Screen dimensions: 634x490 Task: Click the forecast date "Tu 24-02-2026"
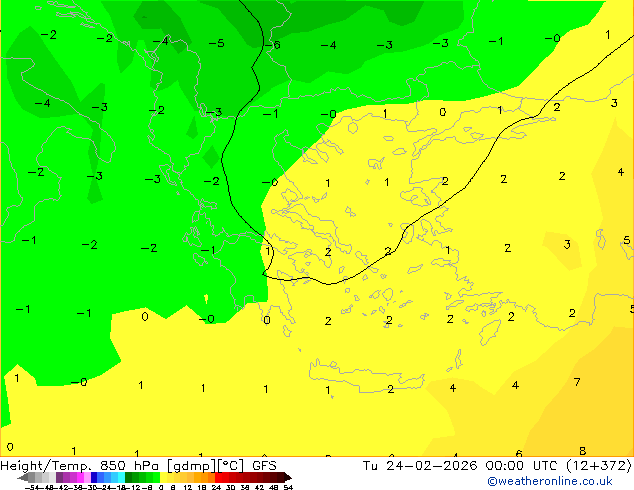tap(420, 466)
